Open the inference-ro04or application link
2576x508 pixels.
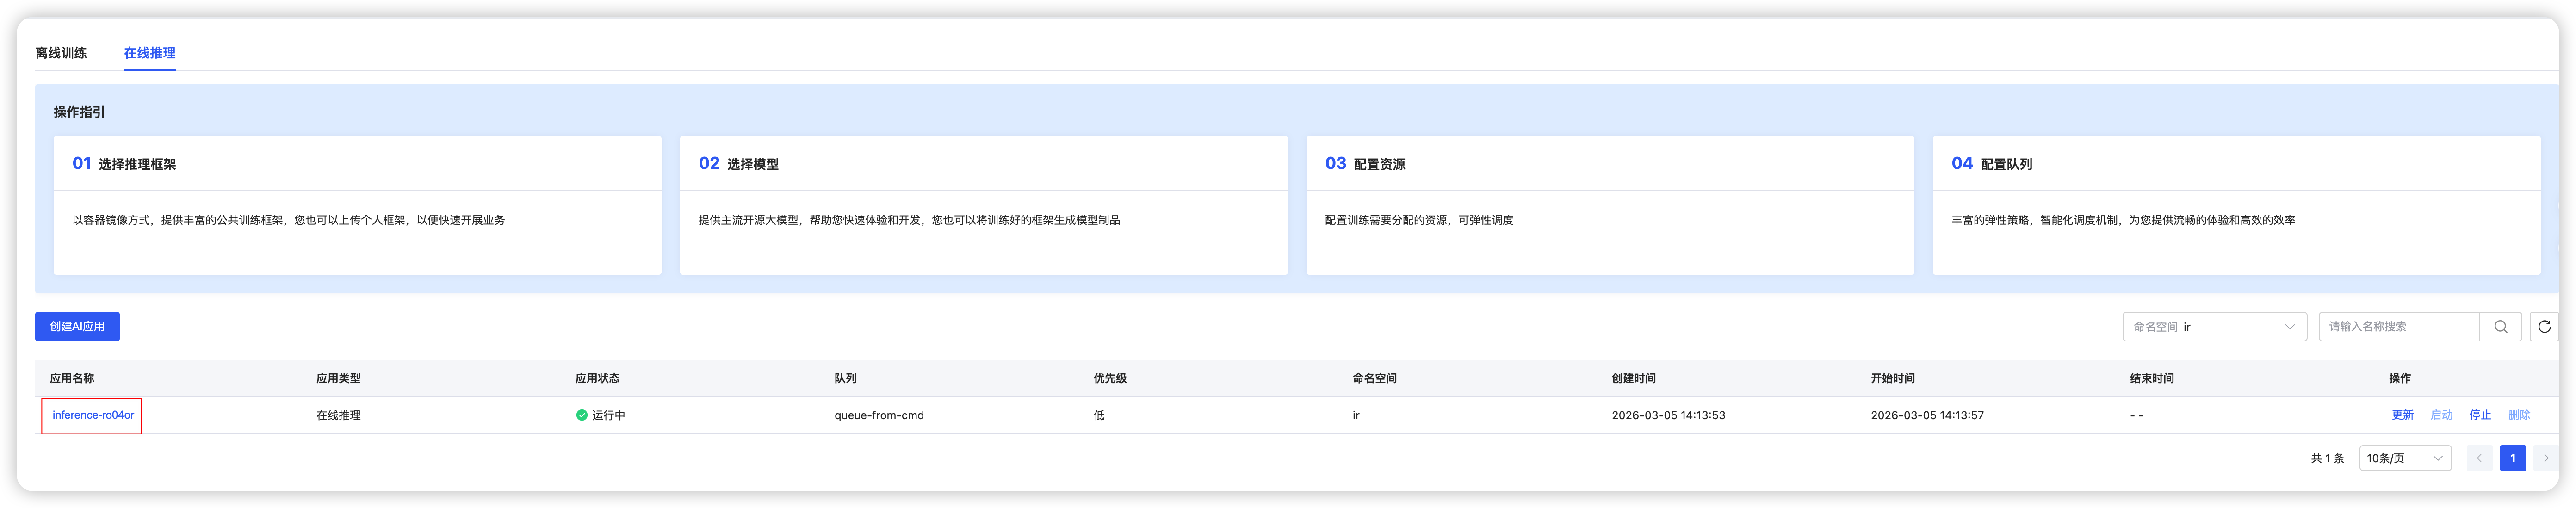coord(93,415)
